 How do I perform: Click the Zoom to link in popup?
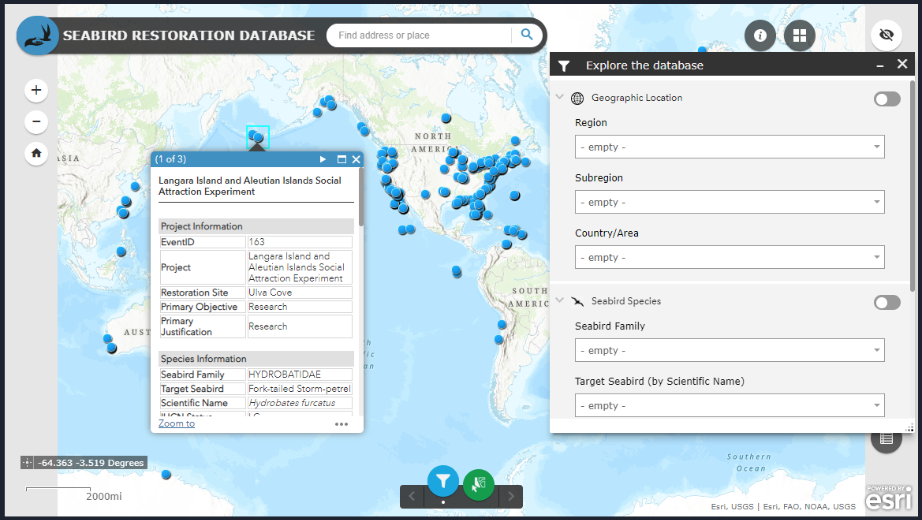tap(177, 424)
